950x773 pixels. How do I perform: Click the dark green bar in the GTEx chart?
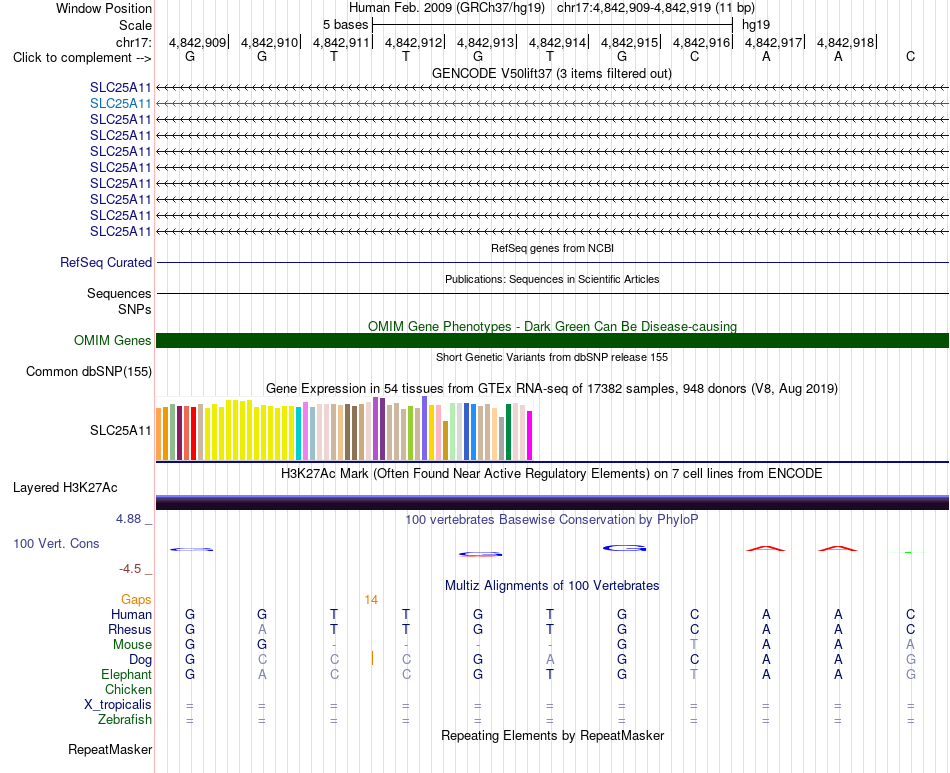pyautogui.click(x=508, y=432)
